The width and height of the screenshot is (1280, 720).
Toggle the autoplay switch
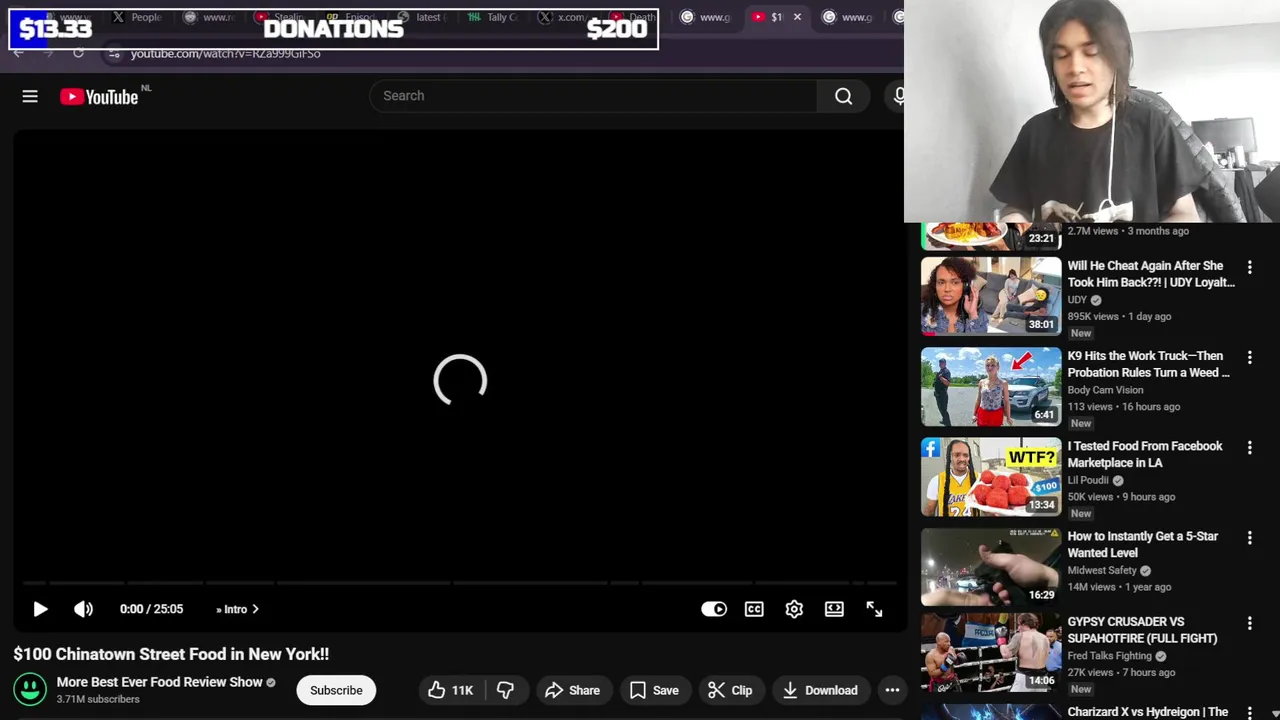(x=714, y=609)
